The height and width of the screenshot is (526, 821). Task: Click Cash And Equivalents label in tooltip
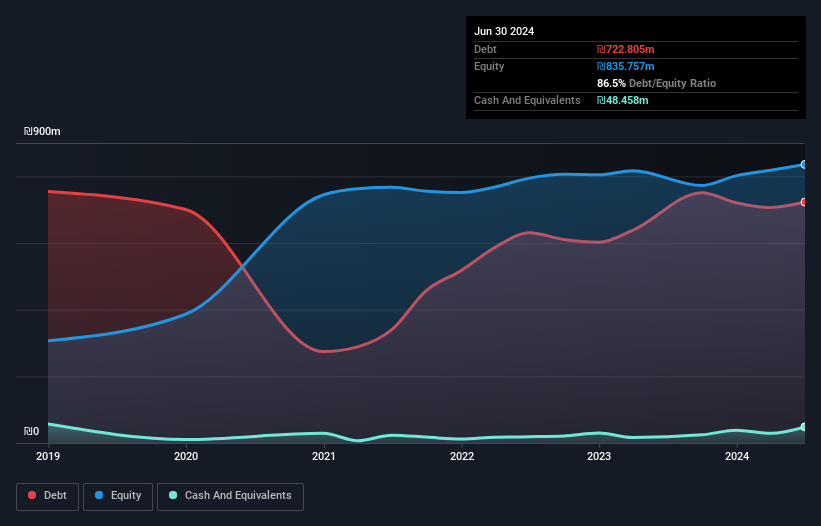coord(527,100)
